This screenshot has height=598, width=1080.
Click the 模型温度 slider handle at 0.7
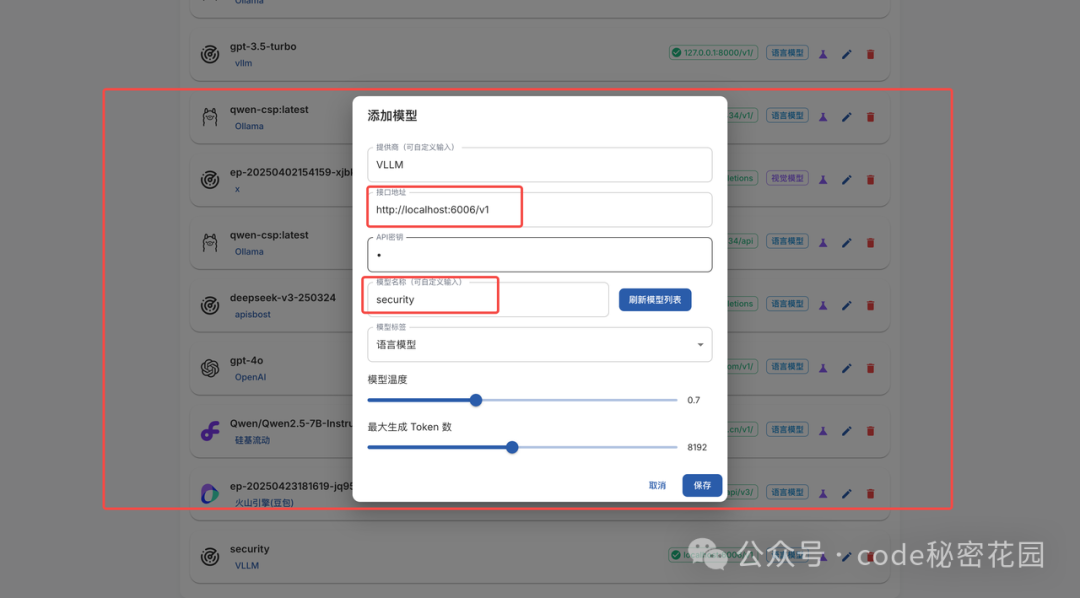click(476, 400)
